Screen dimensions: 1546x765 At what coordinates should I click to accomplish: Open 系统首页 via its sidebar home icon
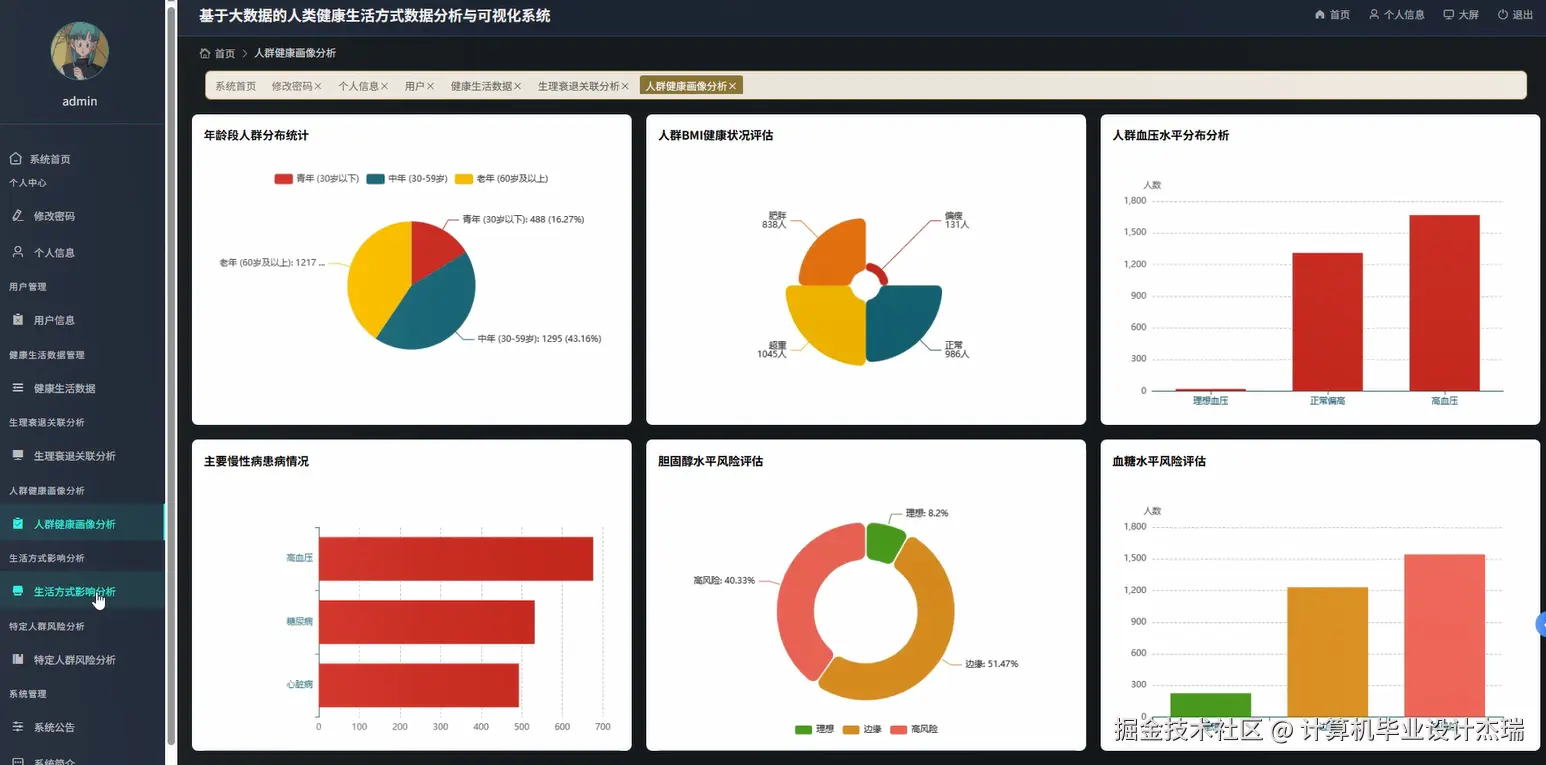[16, 159]
